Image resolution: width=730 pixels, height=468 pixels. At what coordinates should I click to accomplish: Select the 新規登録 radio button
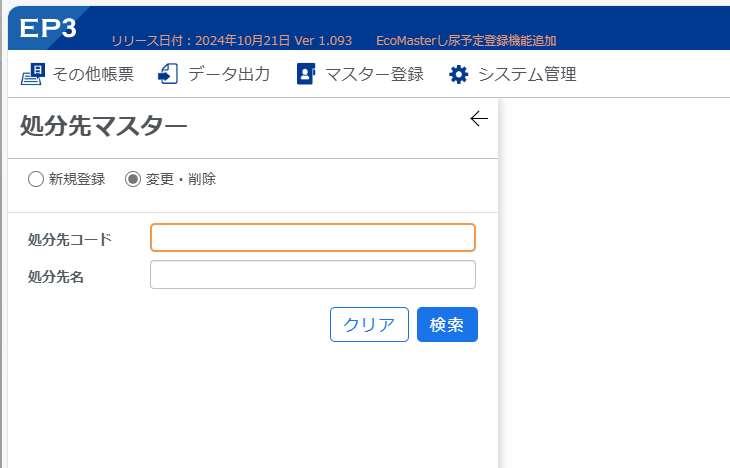click(x=36, y=179)
